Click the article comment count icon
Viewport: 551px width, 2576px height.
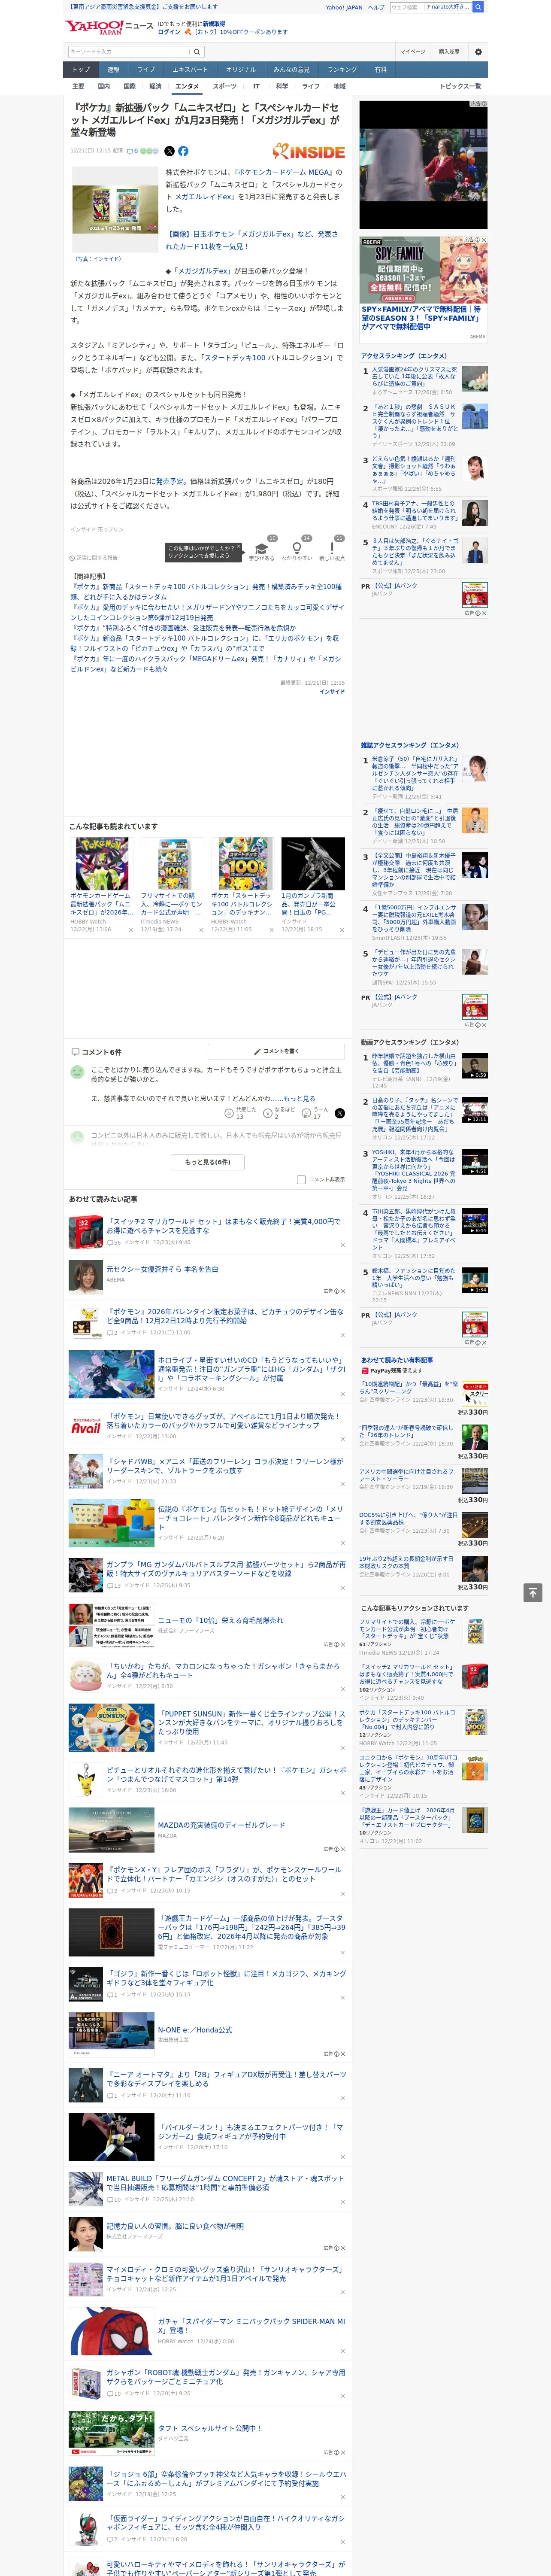tap(132, 151)
